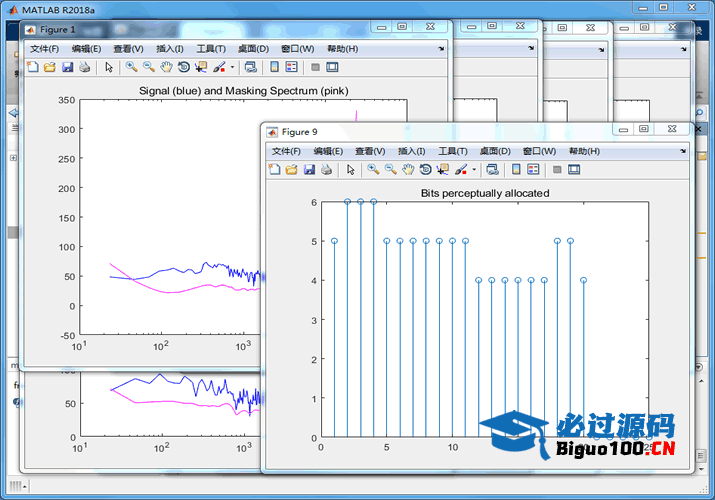Screen dimensions: 715x500
Task: Insert Legend icon in Figure 9 toolbar
Action: pyautogui.click(x=533, y=170)
